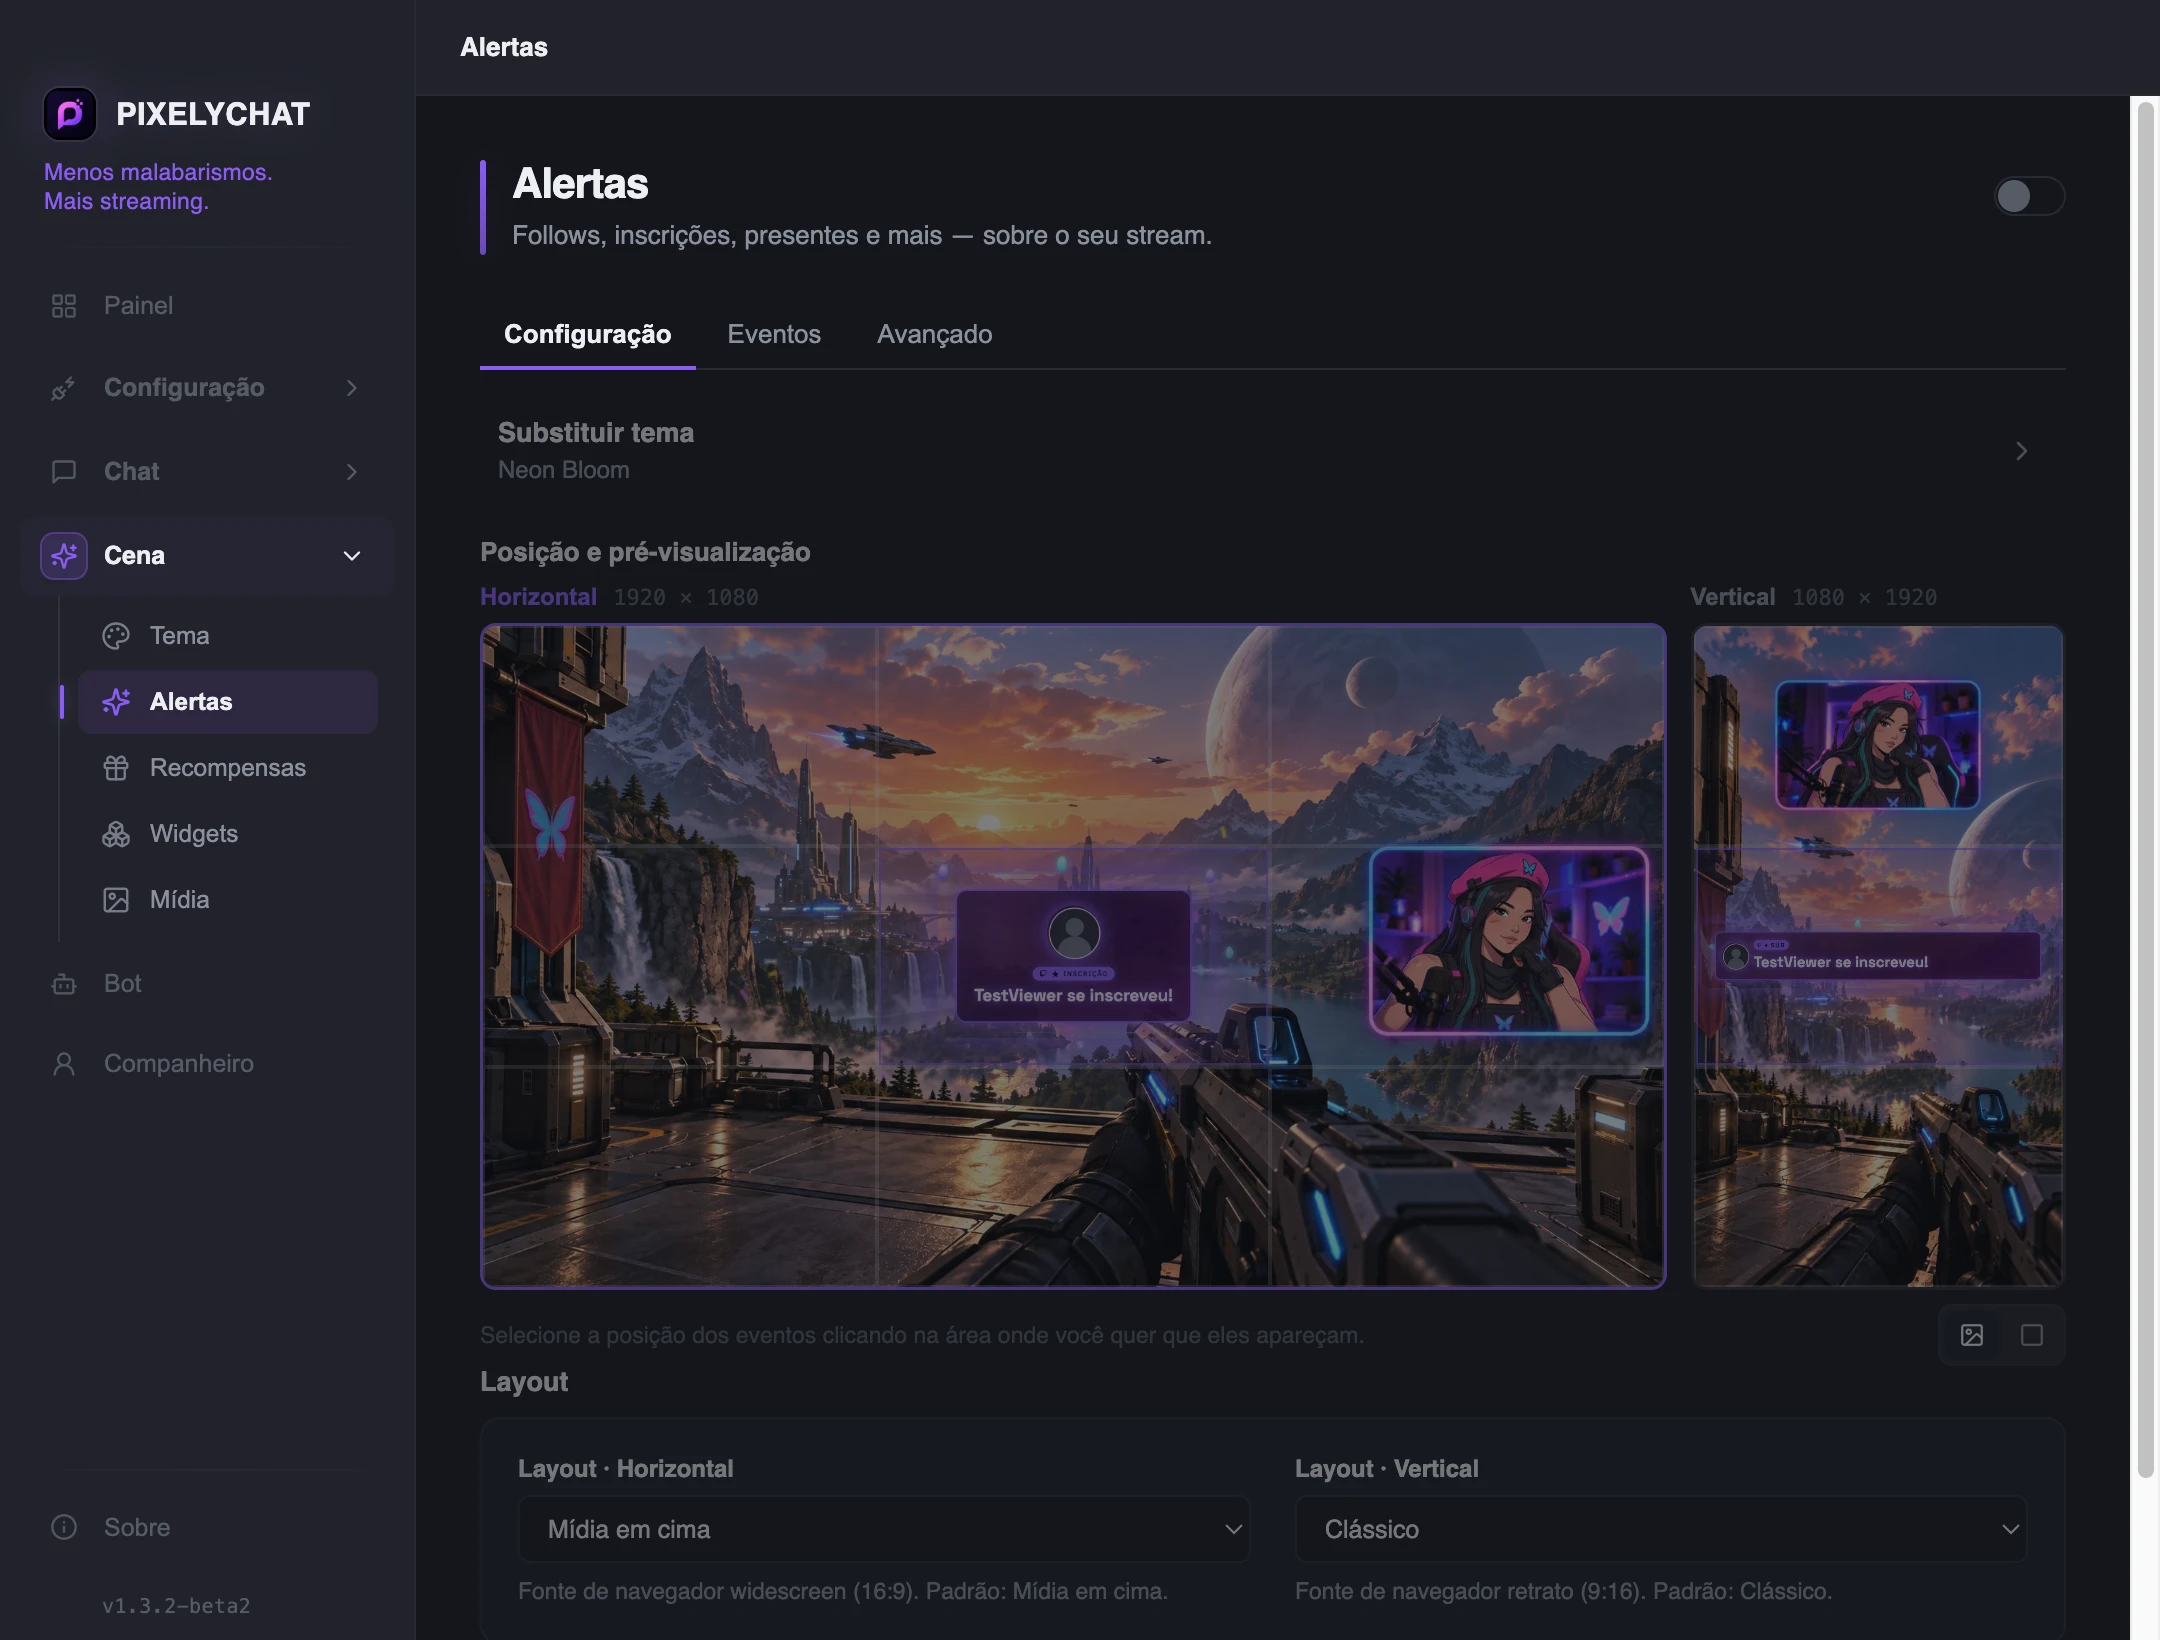Image resolution: width=2160 pixels, height=1640 pixels.
Task: Click the PIXELYCHAT brand name
Action: pos(213,114)
